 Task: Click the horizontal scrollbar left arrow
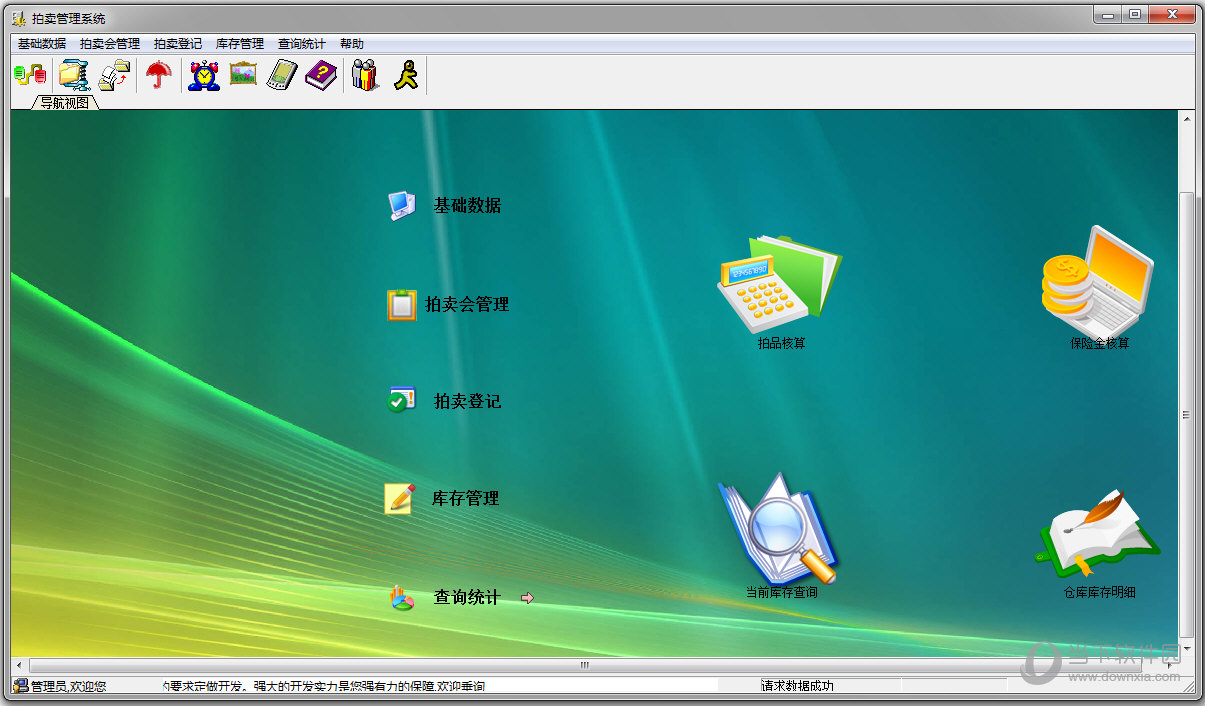[20, 665]
